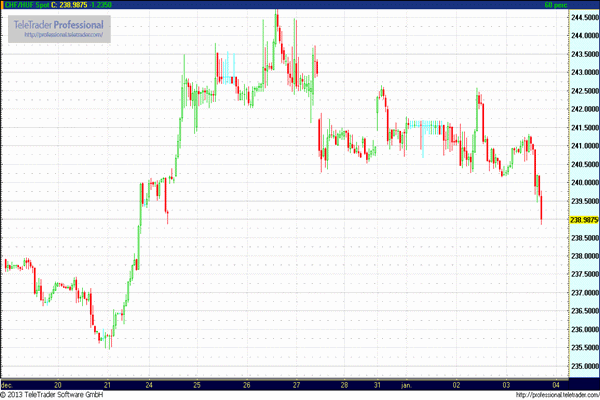Select date 24 on the time axis
The width and height of the screenshot is (600, 400).
pos(148,384)
